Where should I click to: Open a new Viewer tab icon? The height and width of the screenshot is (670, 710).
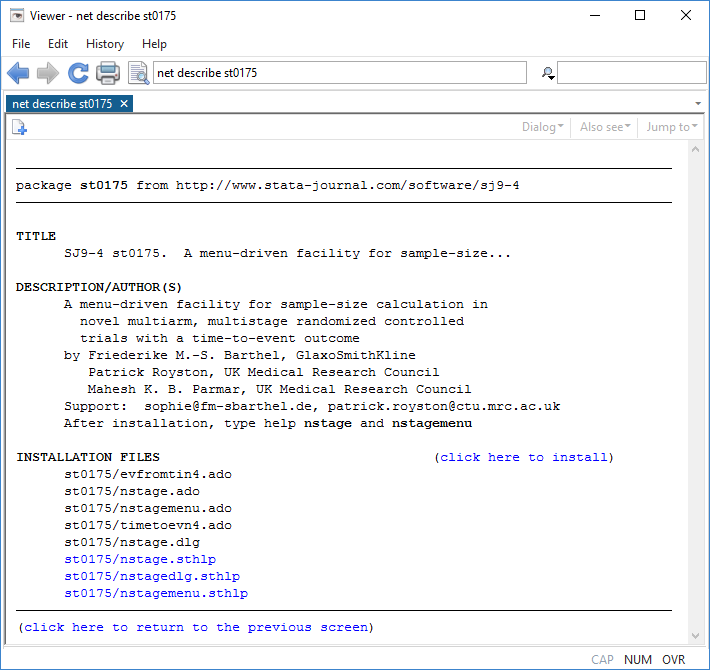coord(19,127)
